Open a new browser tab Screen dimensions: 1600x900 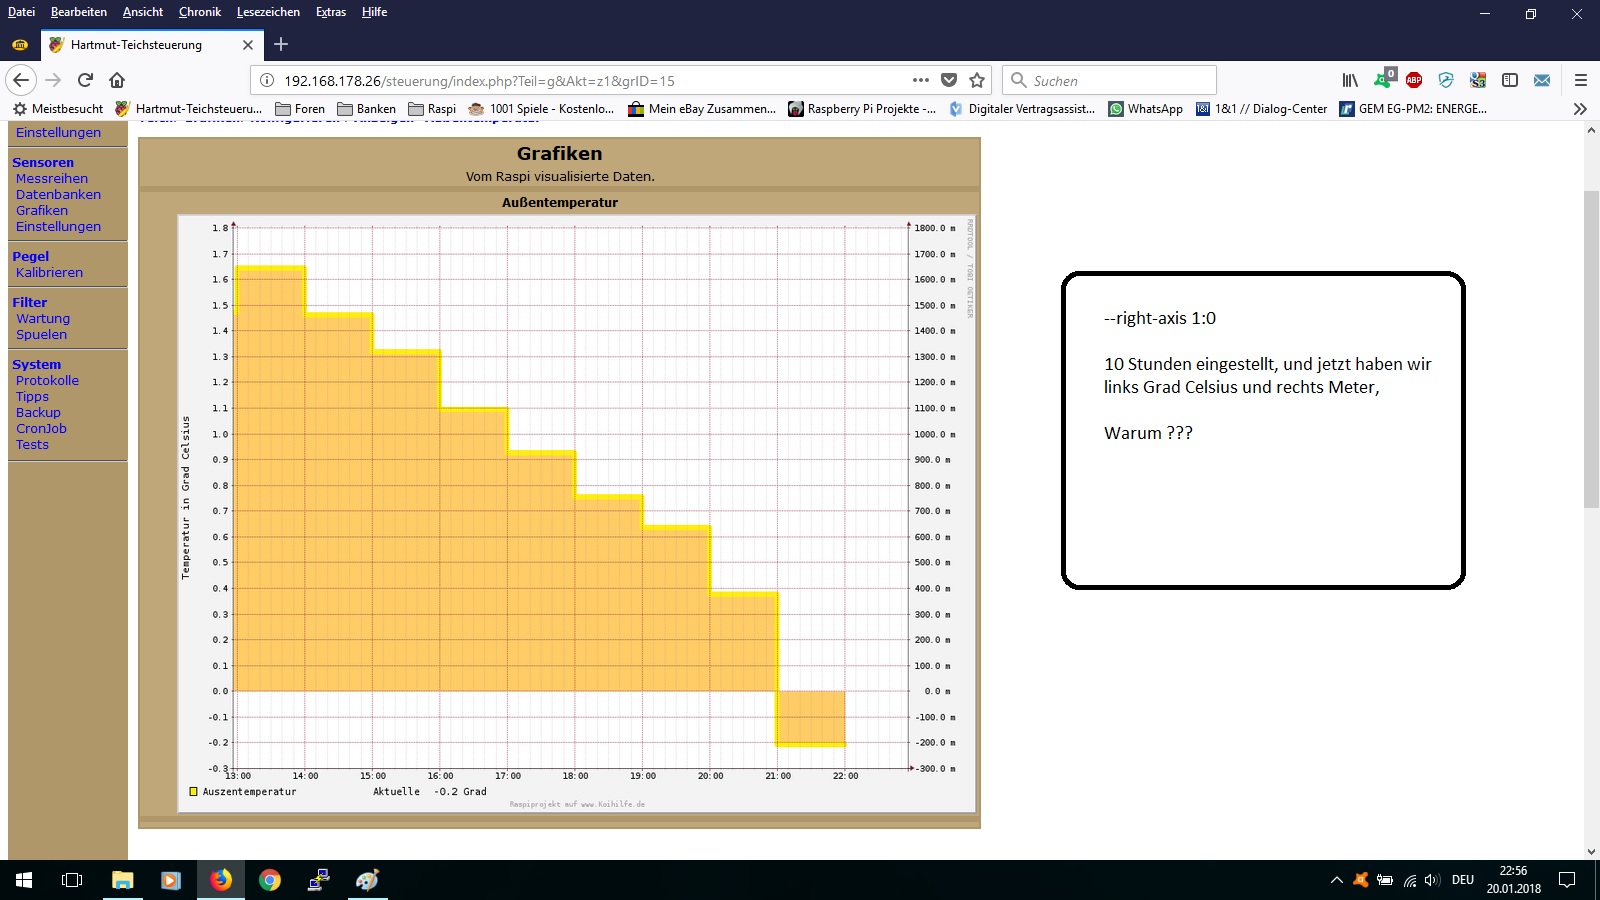click(281, 44)
